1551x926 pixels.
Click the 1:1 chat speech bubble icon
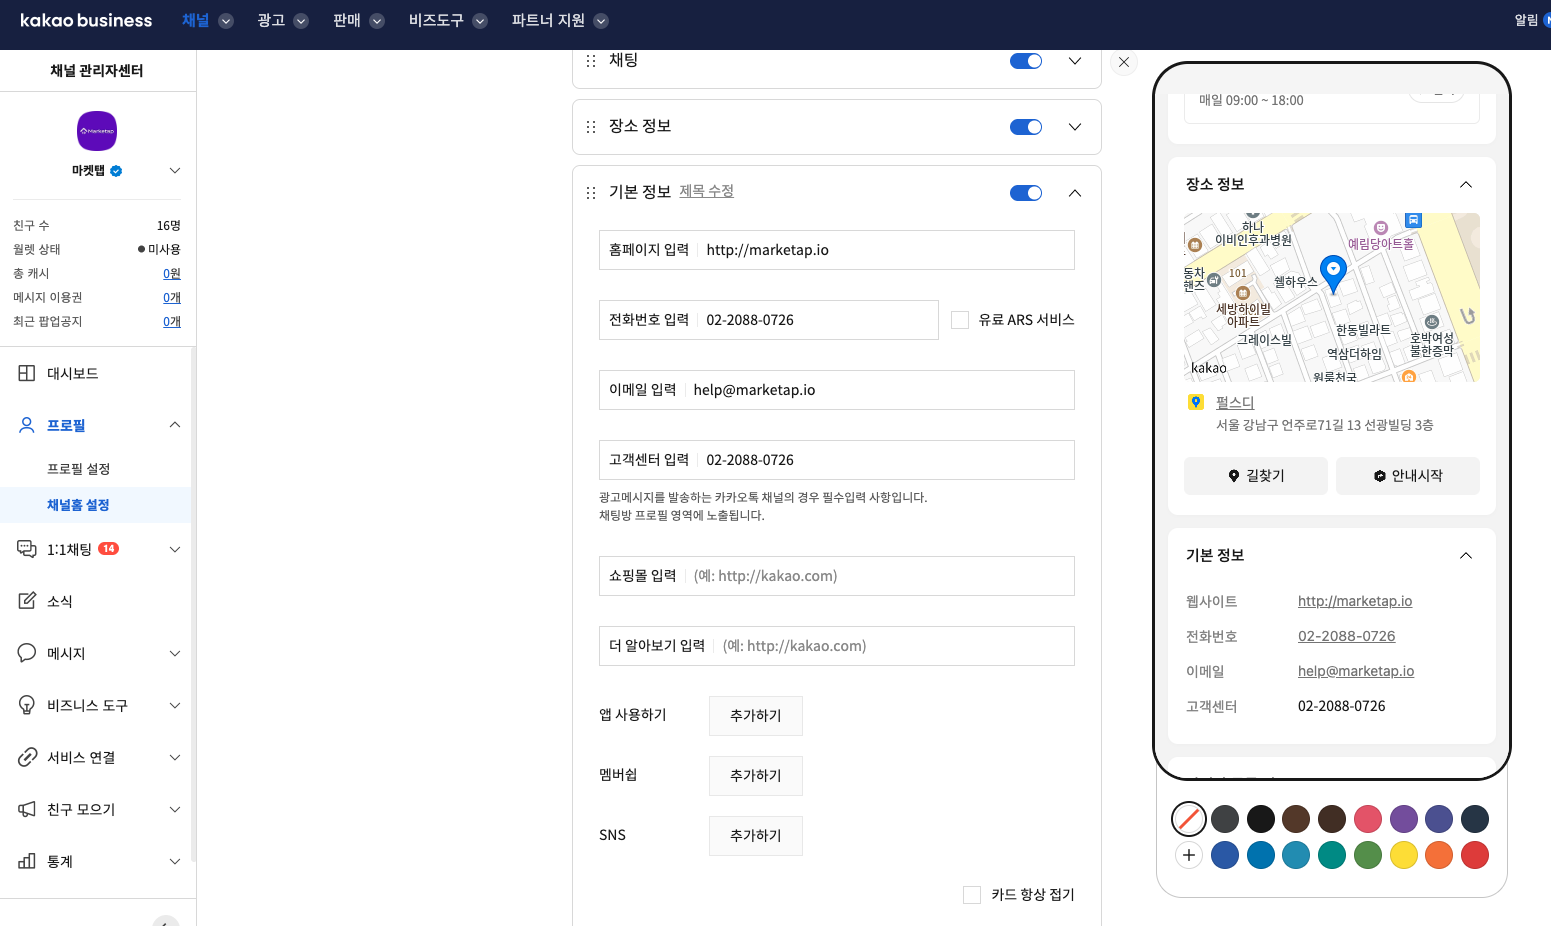(x=27, y=549)
